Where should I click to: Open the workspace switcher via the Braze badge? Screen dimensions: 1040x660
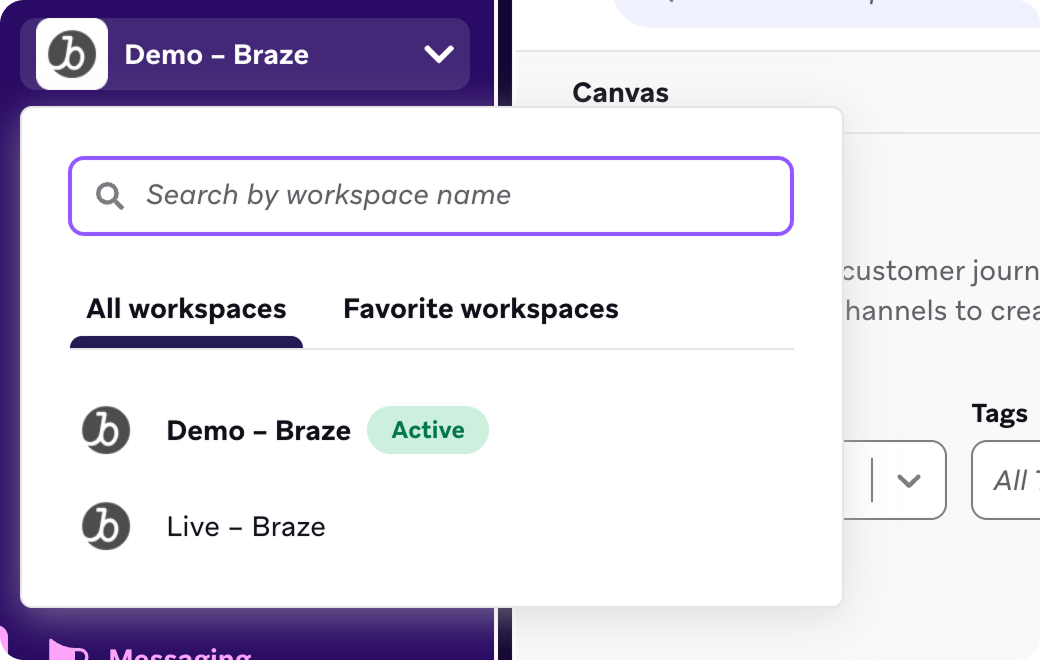[69, 54]
